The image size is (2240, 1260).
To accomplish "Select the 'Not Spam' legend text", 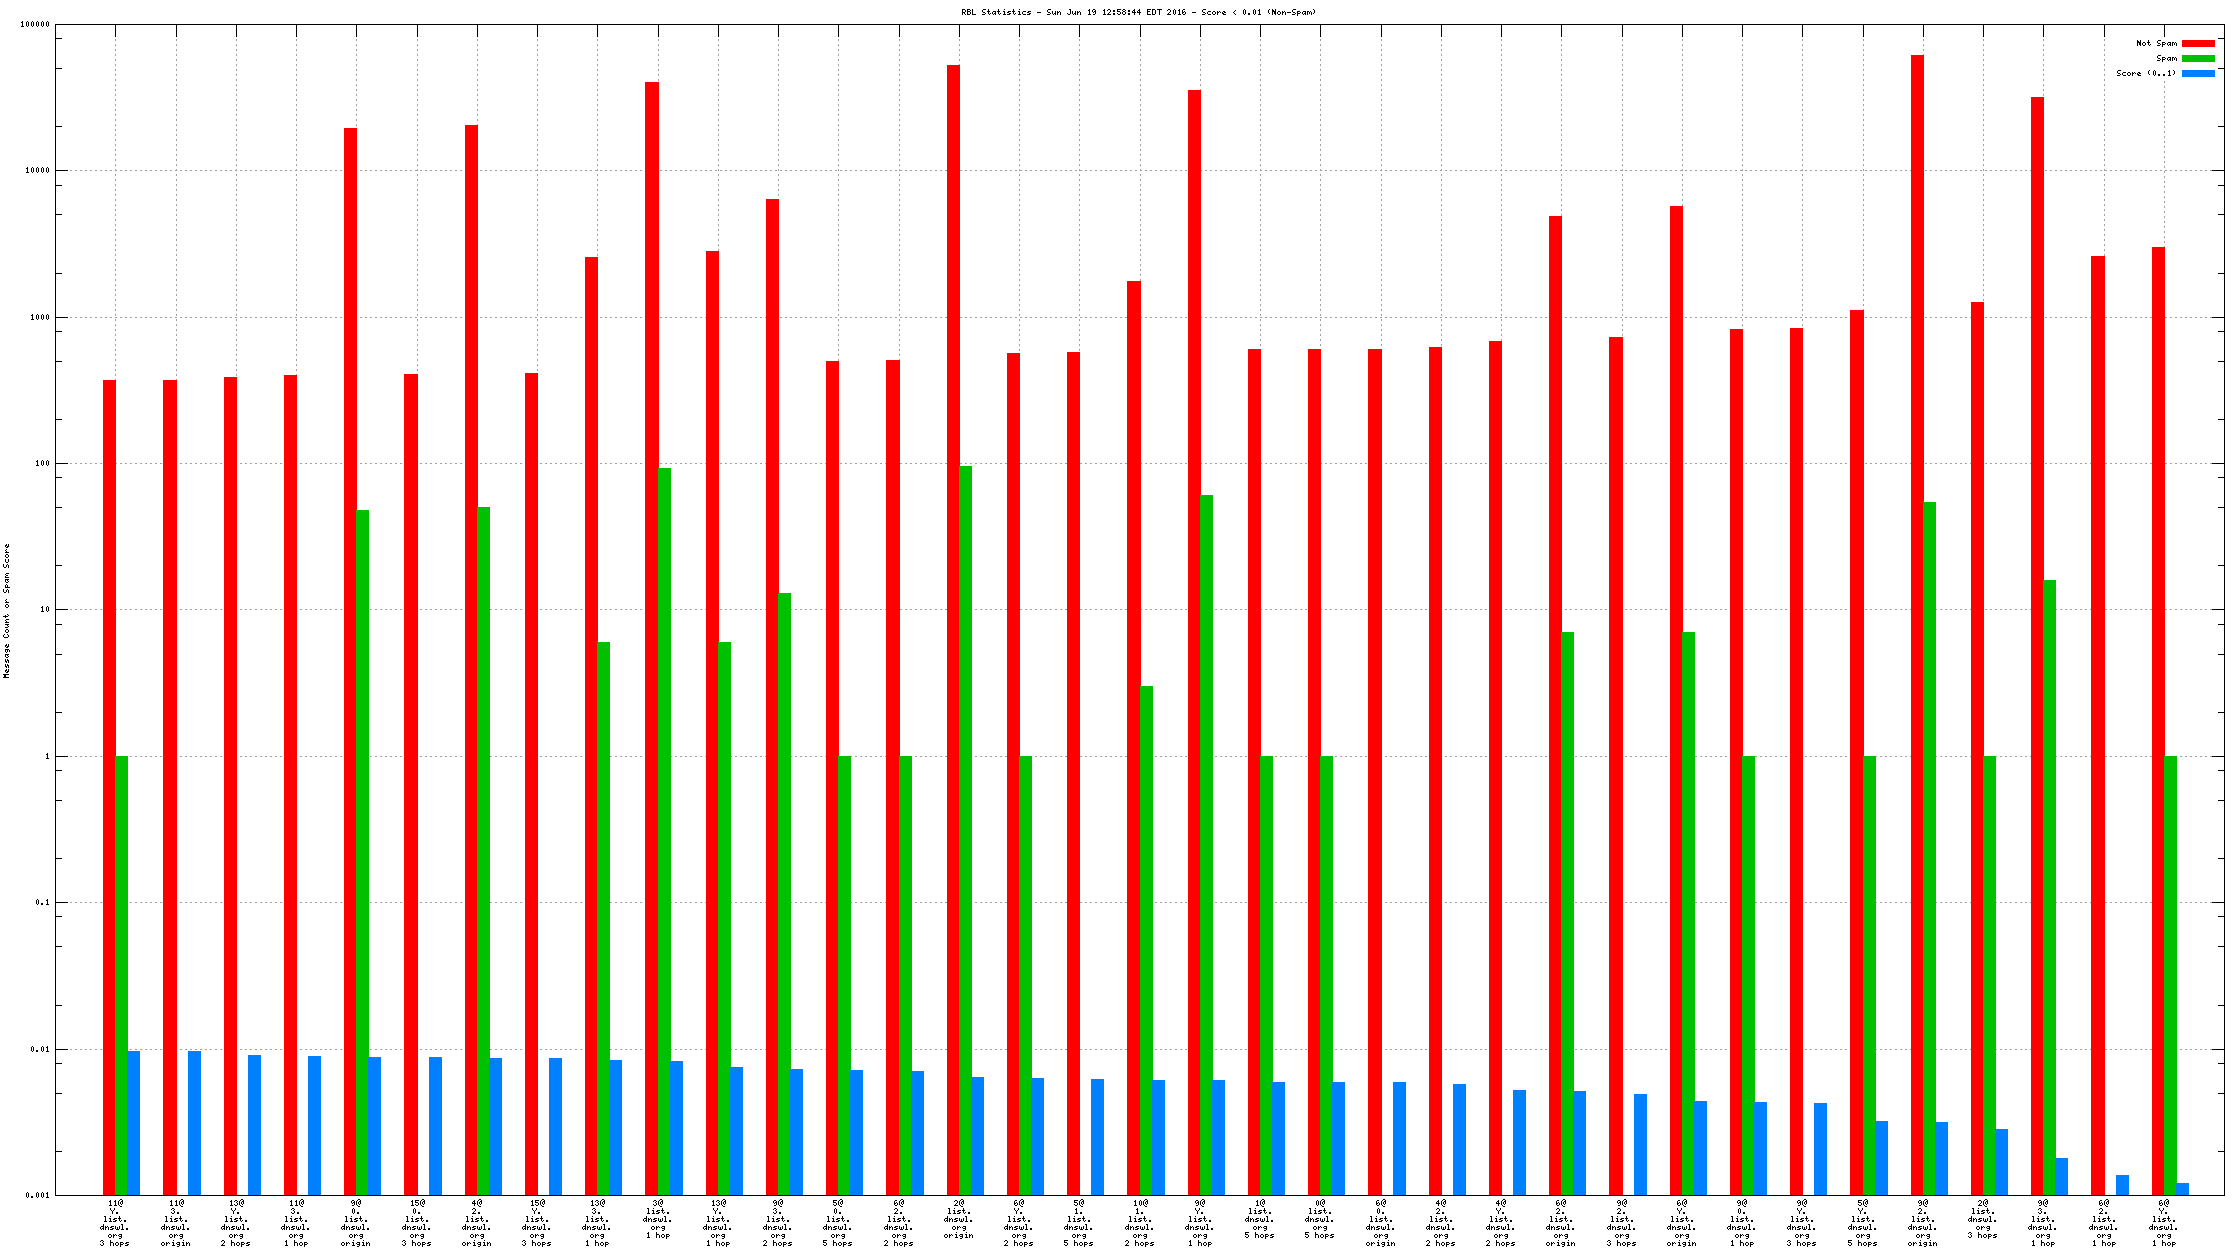I will point(2156,43).
